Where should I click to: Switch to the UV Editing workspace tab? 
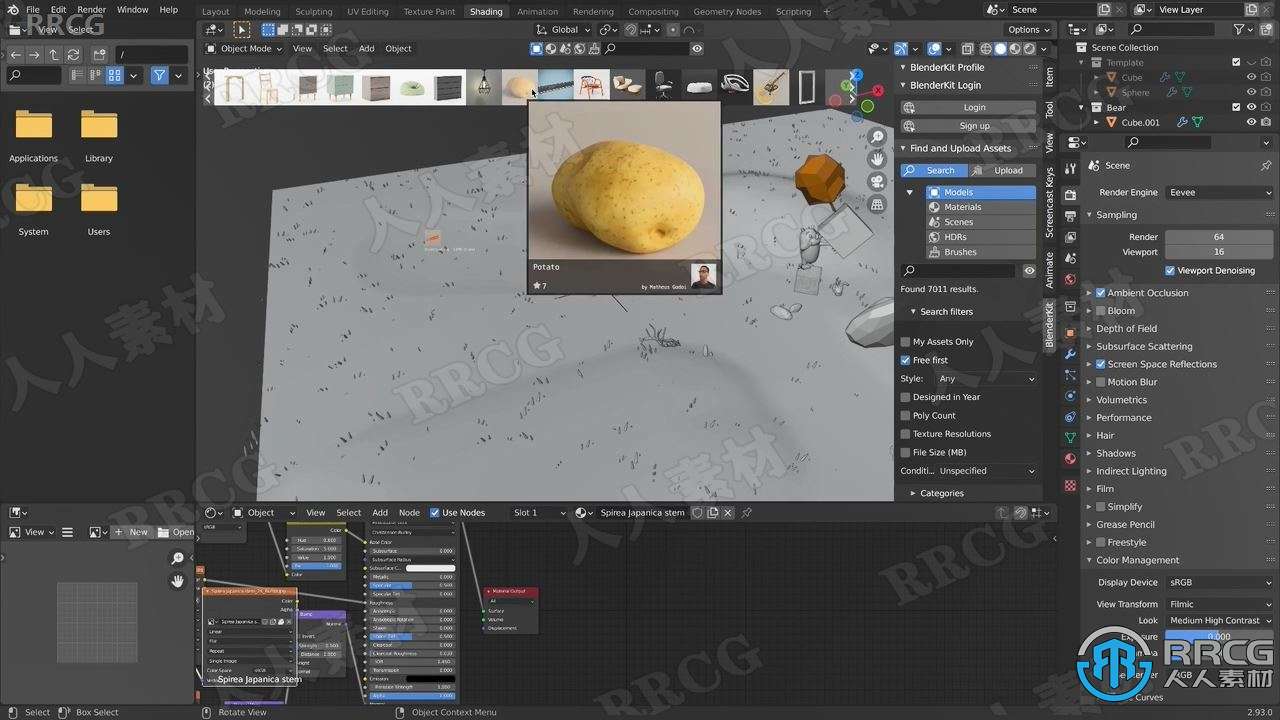(367, 12)
